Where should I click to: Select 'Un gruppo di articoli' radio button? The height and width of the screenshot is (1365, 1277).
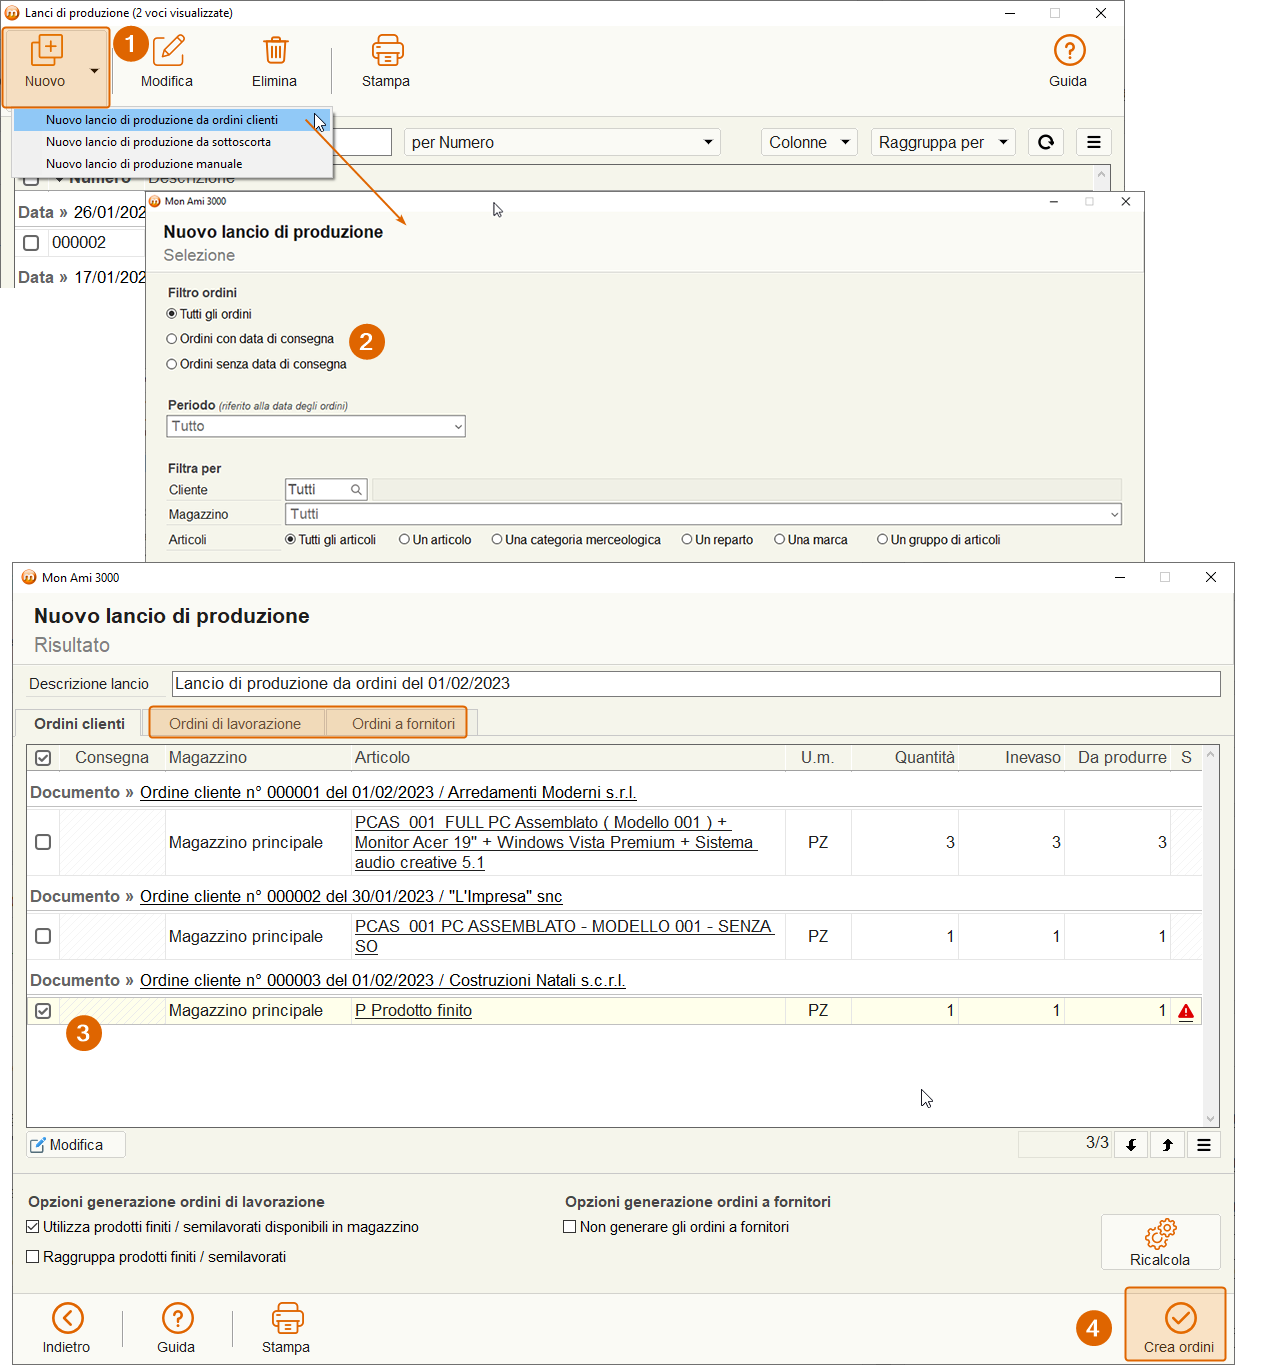[x=882, y=540]
